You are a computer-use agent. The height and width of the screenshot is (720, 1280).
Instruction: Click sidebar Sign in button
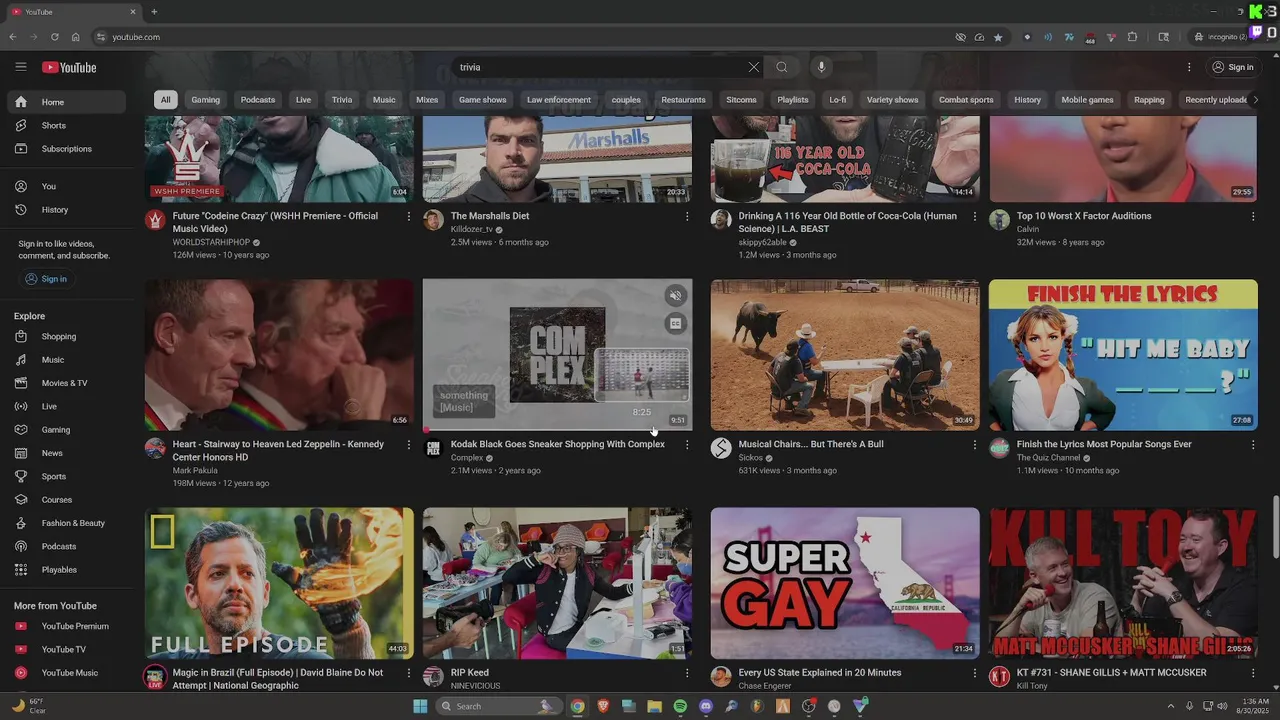click(x=46, y=279)
